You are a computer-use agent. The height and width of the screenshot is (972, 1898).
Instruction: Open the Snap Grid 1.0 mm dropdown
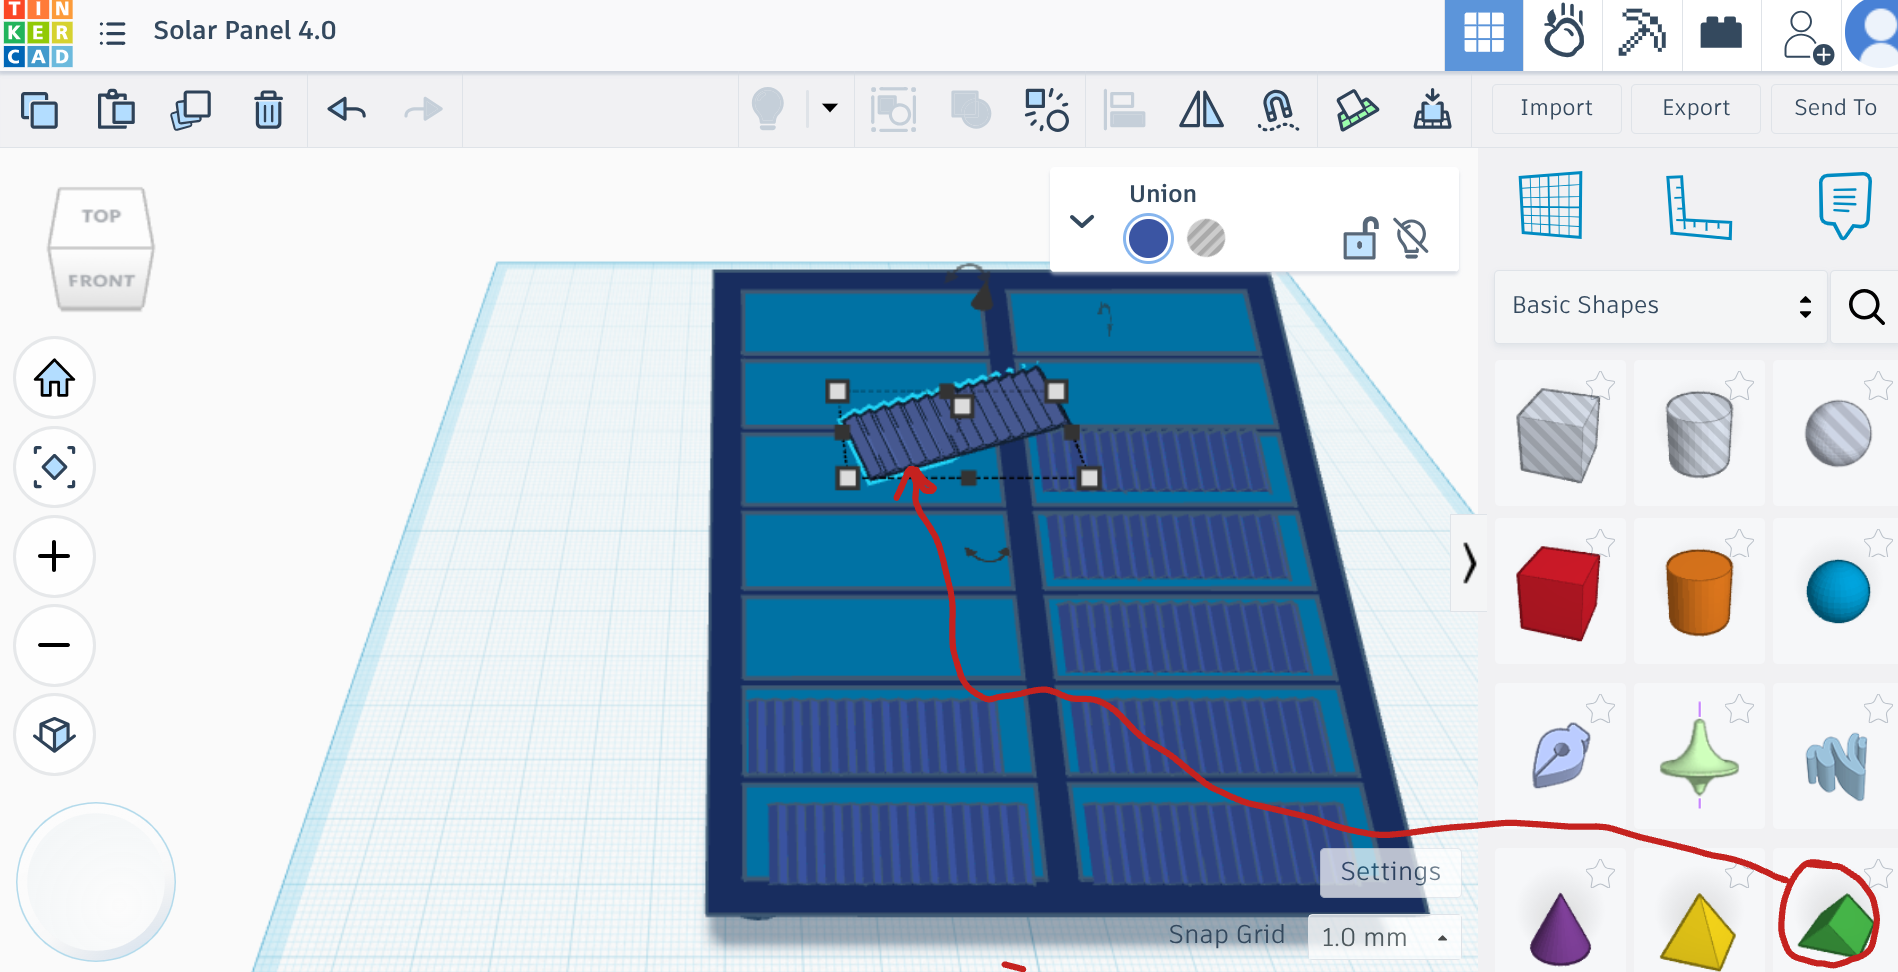point(1384,937)
